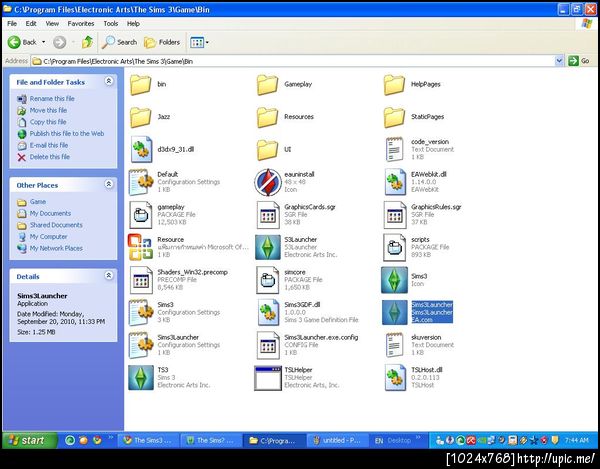The width and height of the screenshot is (600, 469).
Task: Select the eauninstall icon file
Action: pos(268,182)
